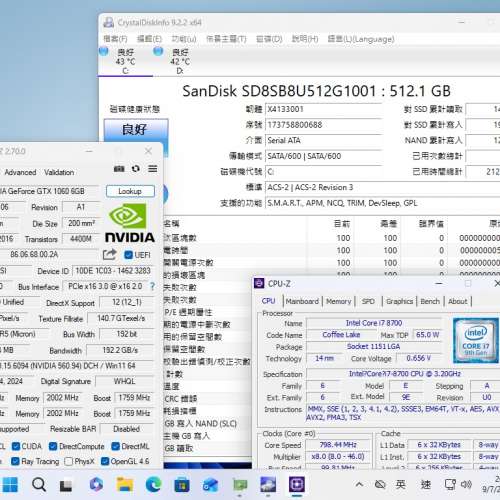The width and height of the screenshot is (500, 500).
Task: Open Microsoft Store from taskbar
Action: (x=182, y=485)
